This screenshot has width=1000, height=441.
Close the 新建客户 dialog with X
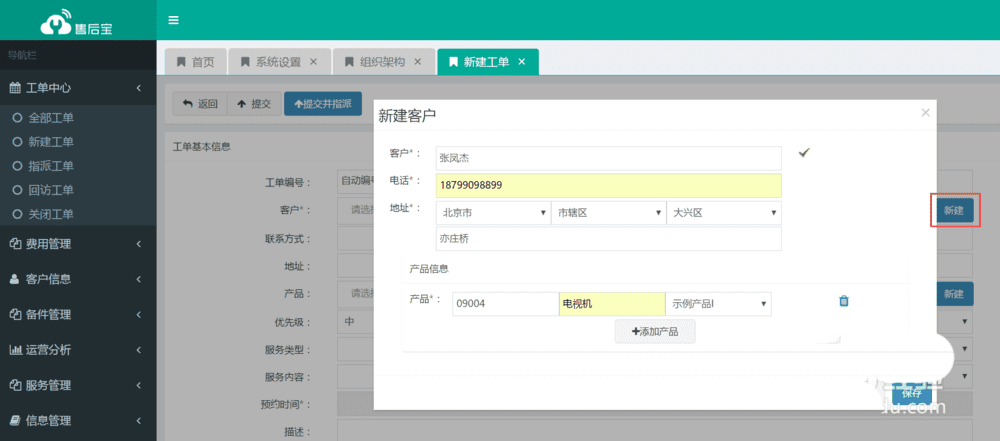click(925, 113)
